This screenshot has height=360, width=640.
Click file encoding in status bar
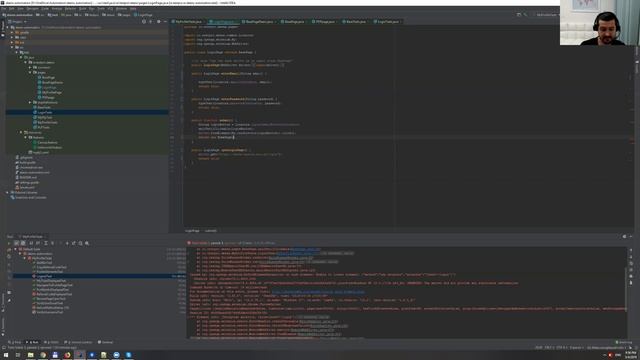562,348
